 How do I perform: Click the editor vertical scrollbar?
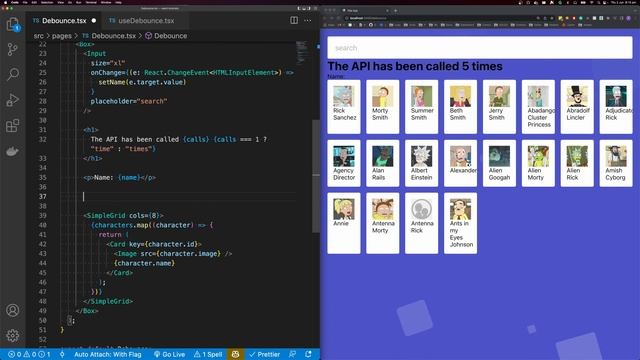(x=316, y=176)
